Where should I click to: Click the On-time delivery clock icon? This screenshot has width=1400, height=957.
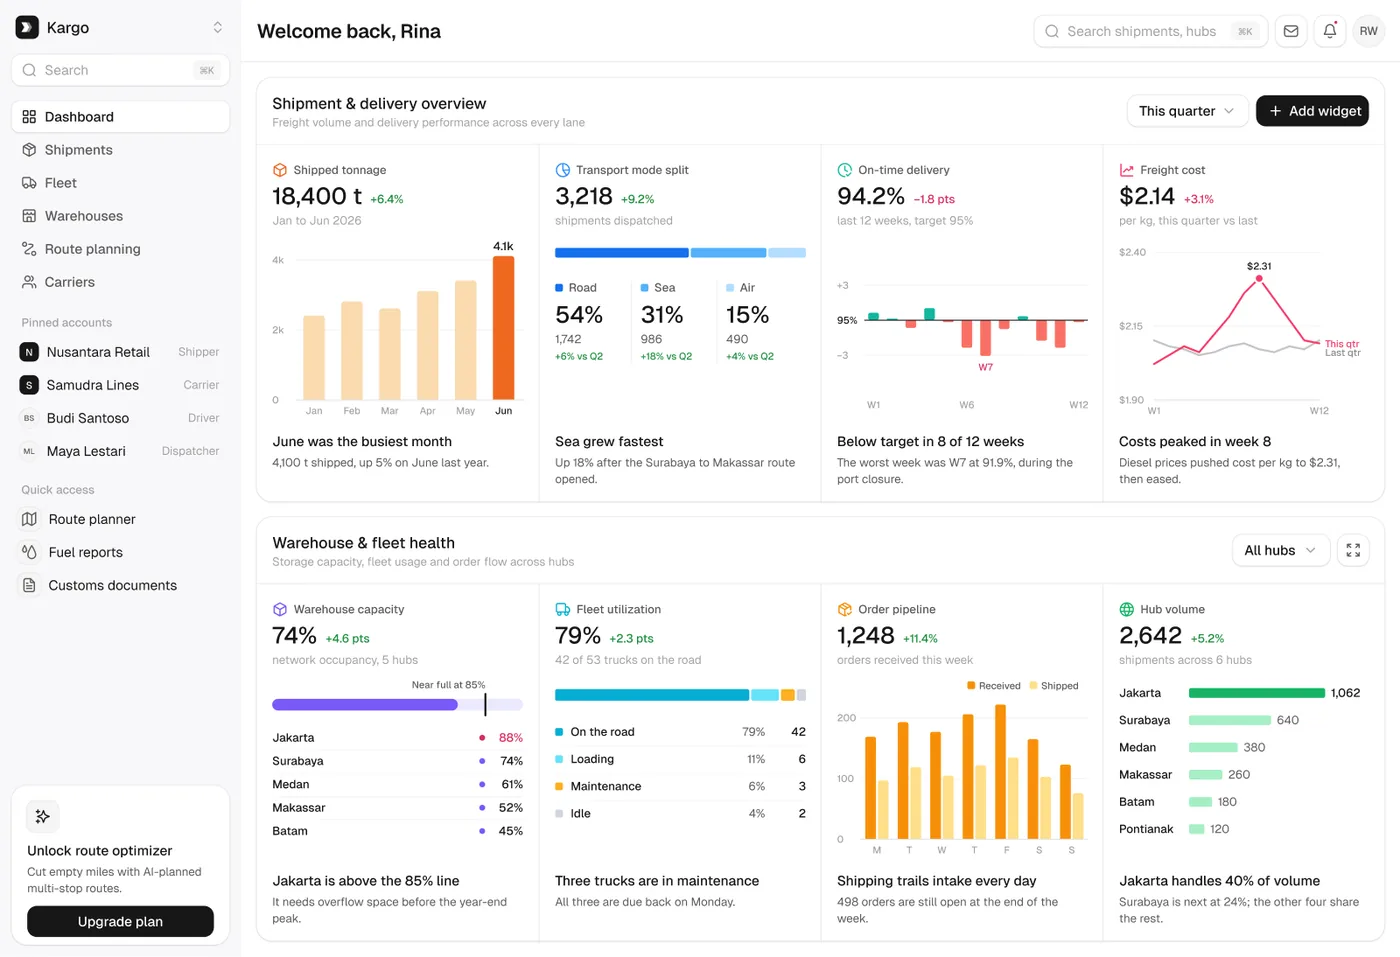click(845, 170)
